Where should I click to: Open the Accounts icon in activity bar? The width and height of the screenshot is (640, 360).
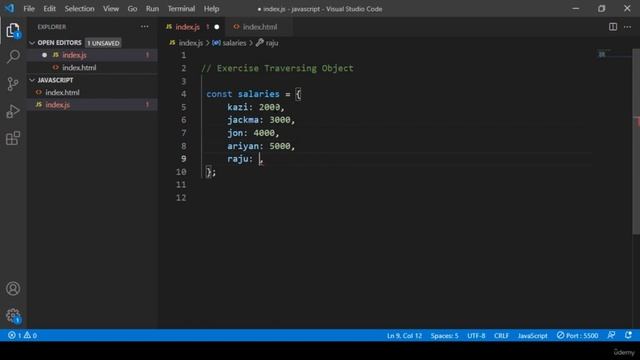click(x=13, y=289)
